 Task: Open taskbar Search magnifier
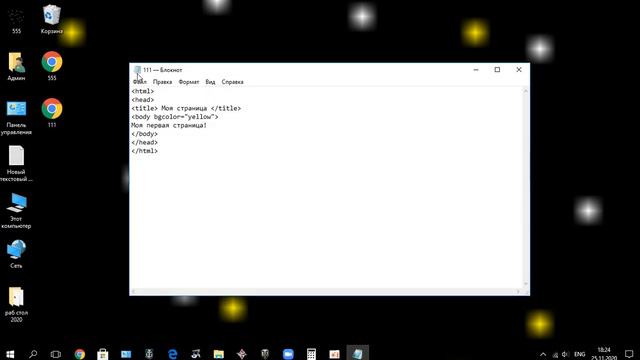pos(33,354)
